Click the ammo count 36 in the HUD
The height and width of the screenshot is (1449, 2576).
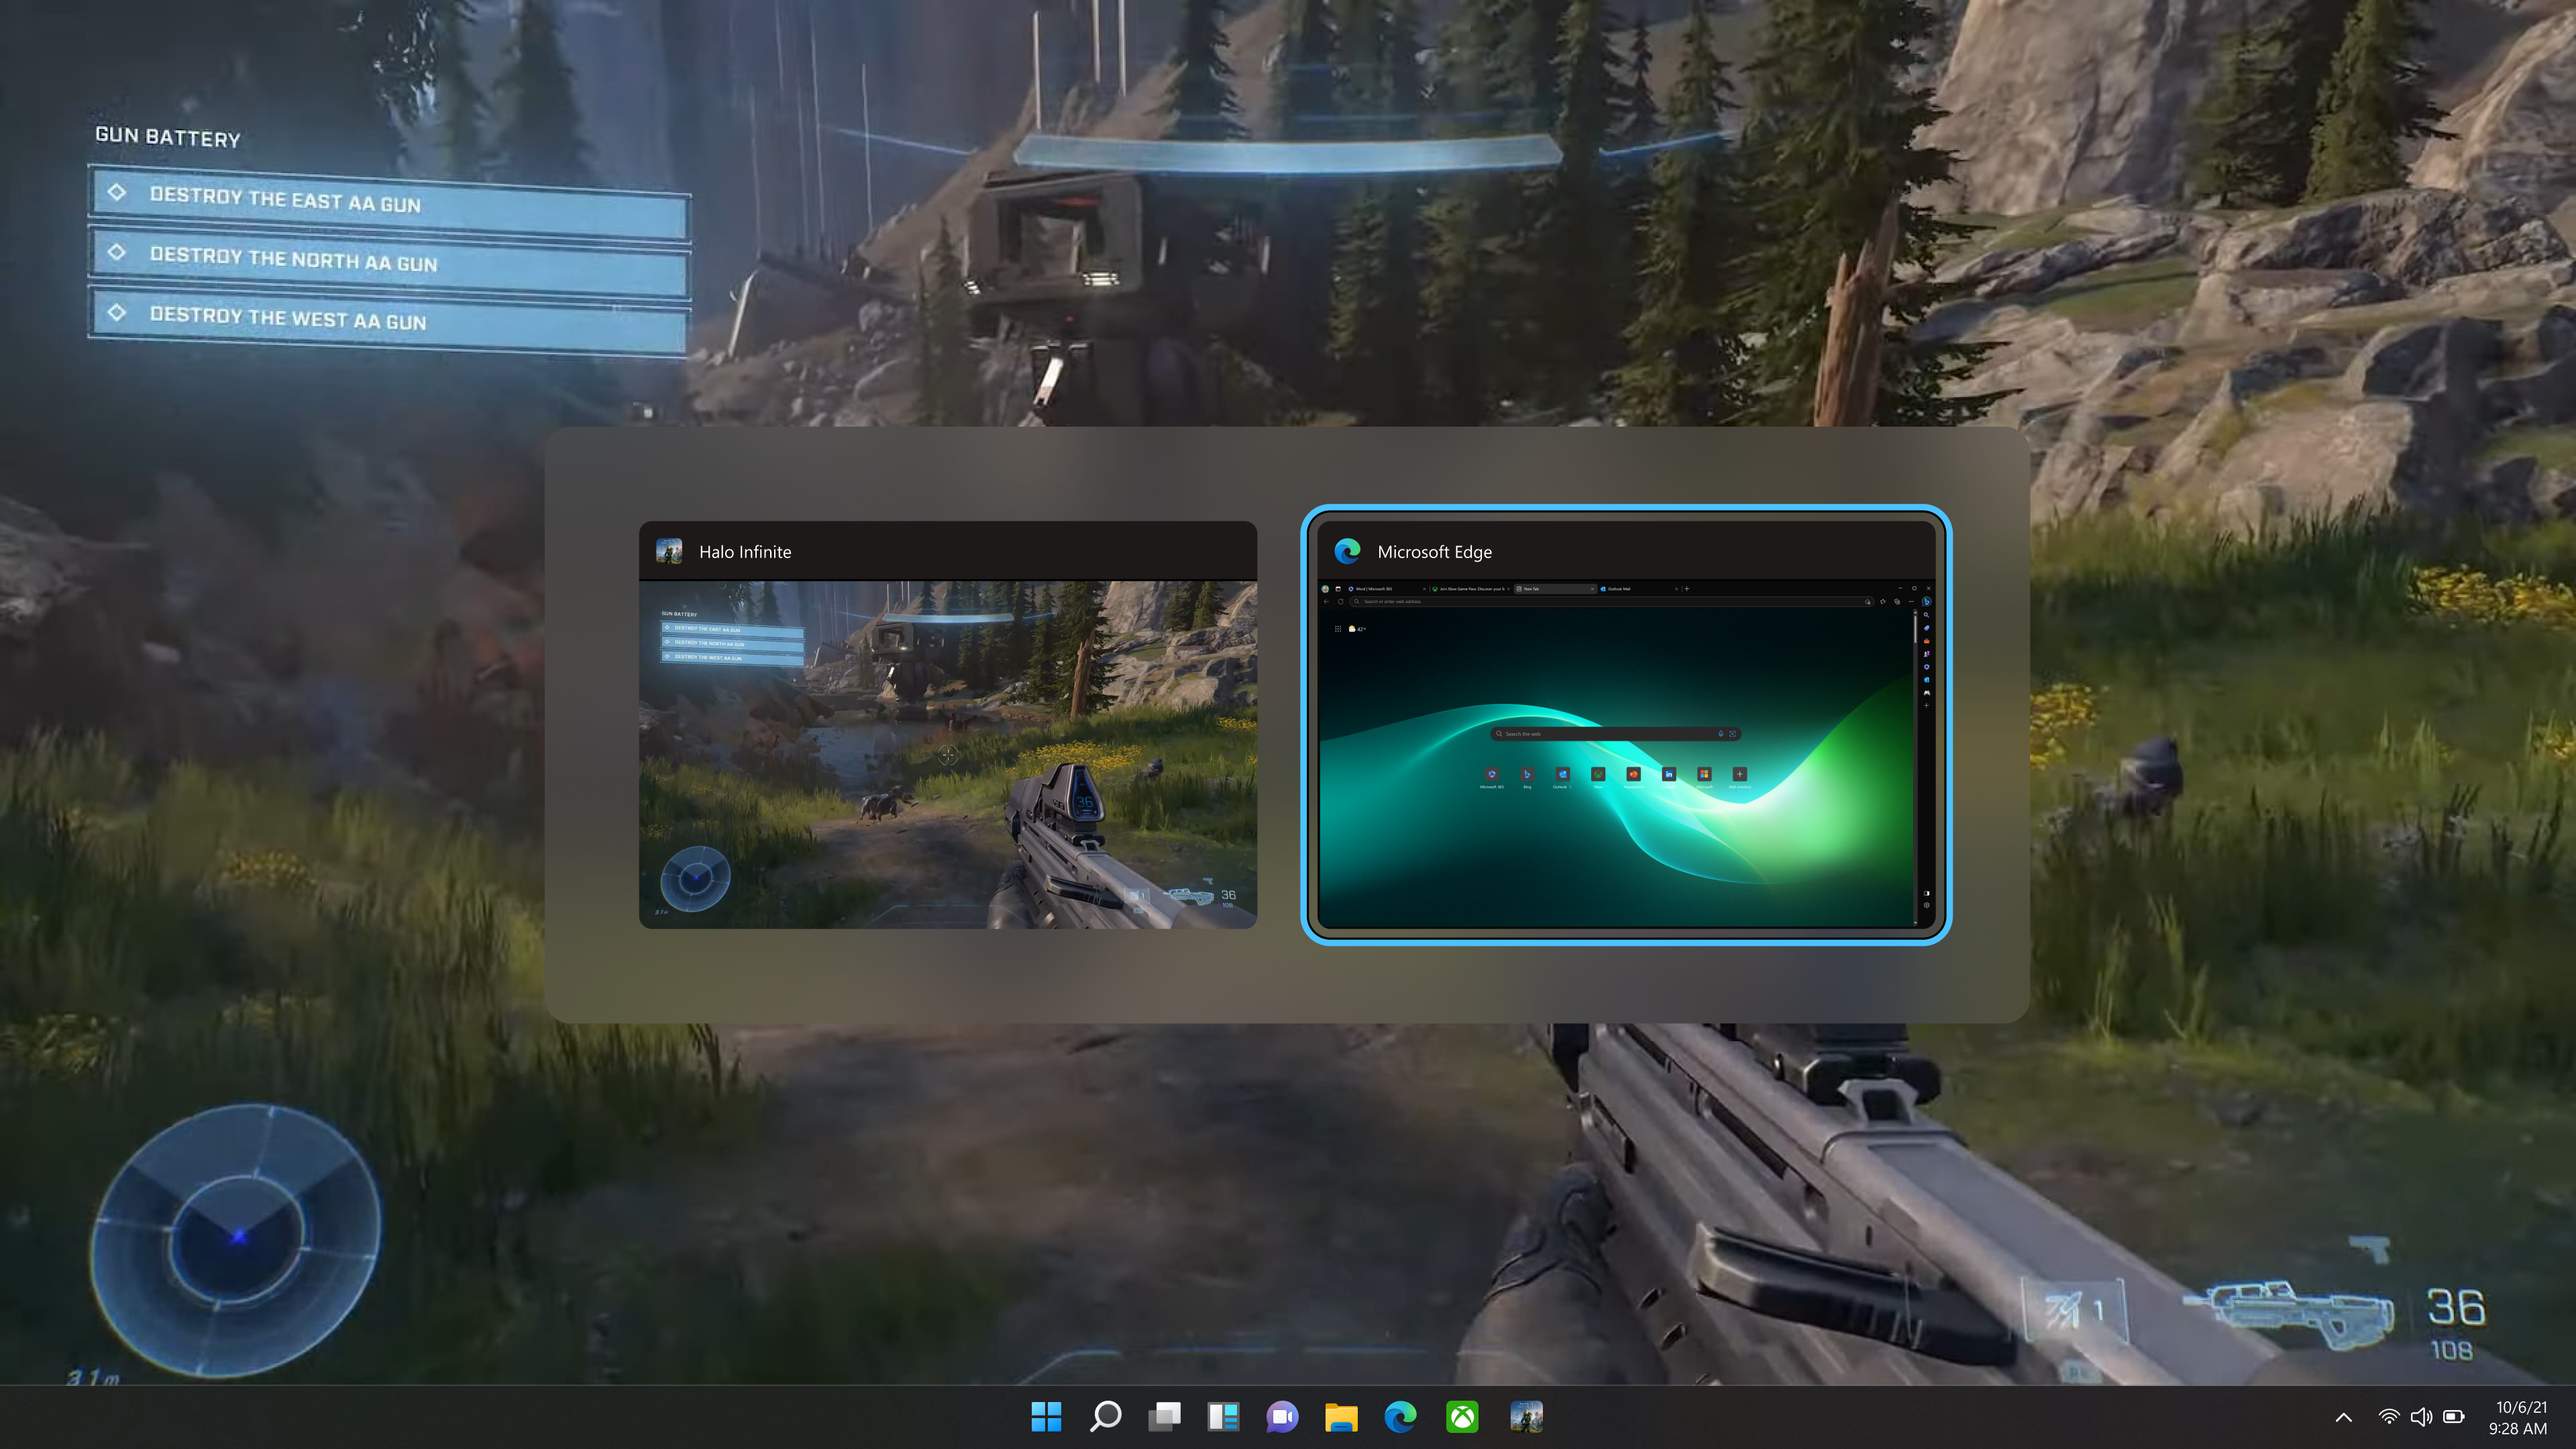[x=2455, y=1307]
